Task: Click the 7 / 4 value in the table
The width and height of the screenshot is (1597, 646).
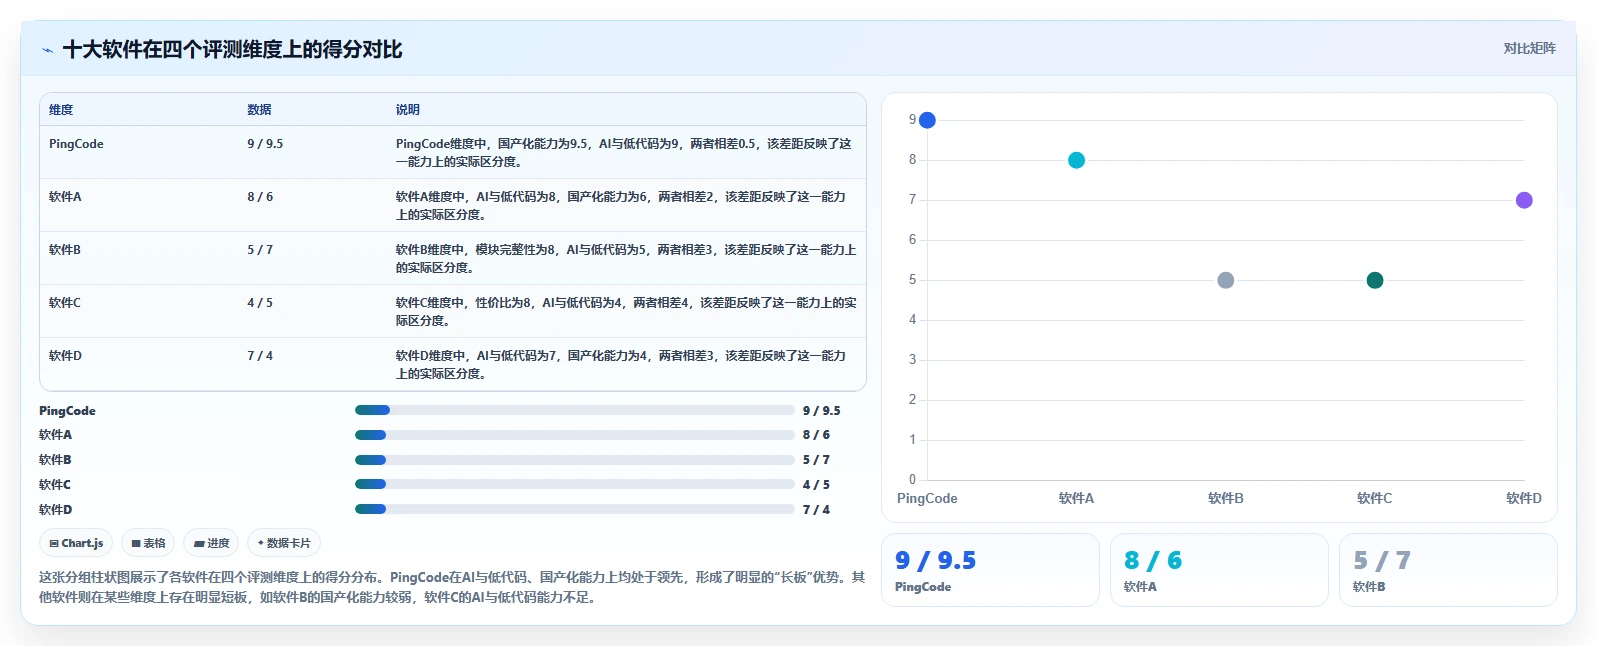Action: click(x=260, y=356)
